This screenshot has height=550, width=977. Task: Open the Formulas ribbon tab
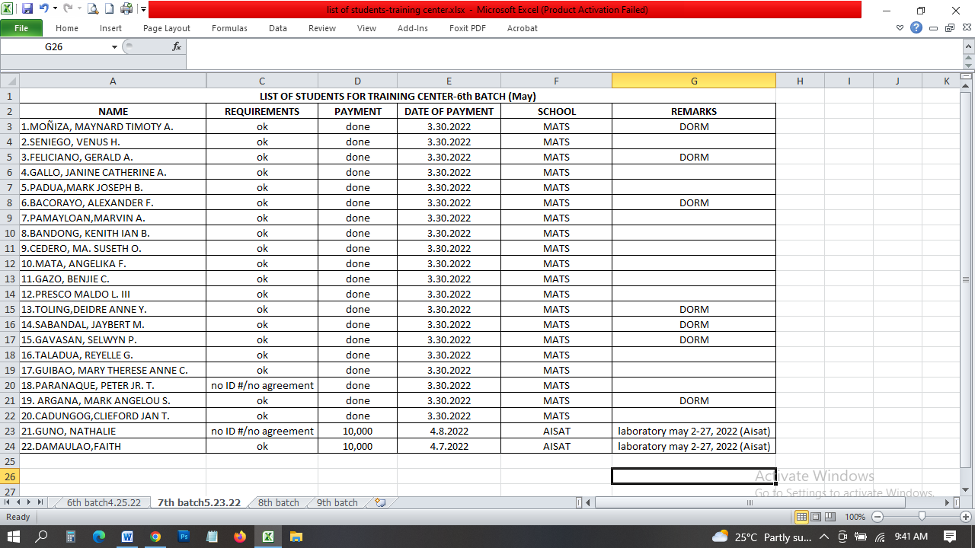[x=229, y=28]
